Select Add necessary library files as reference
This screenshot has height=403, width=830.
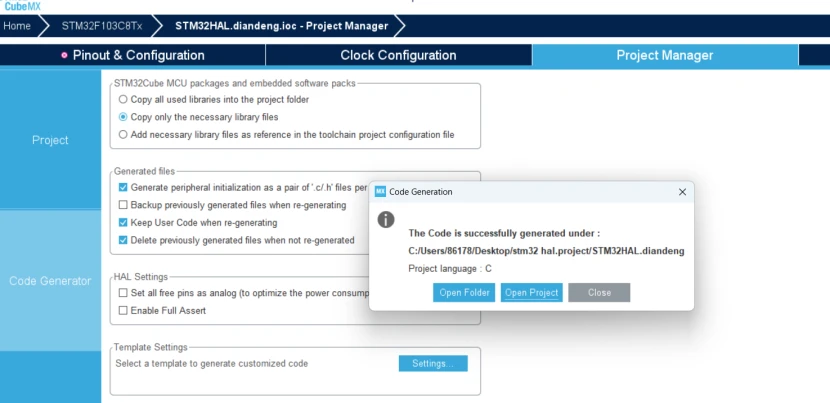click(x=123, y=135)
